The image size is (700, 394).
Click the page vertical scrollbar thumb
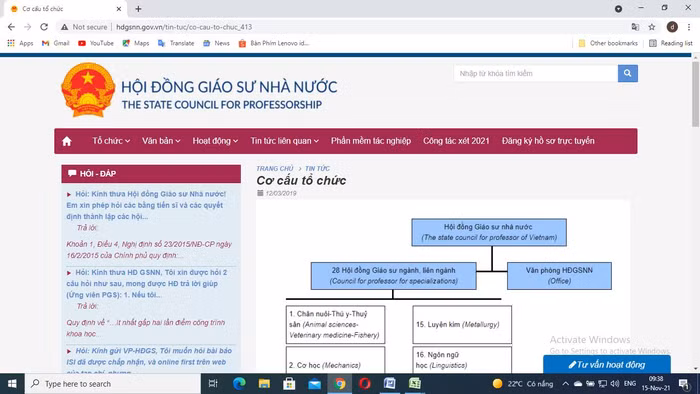[696, 94]
